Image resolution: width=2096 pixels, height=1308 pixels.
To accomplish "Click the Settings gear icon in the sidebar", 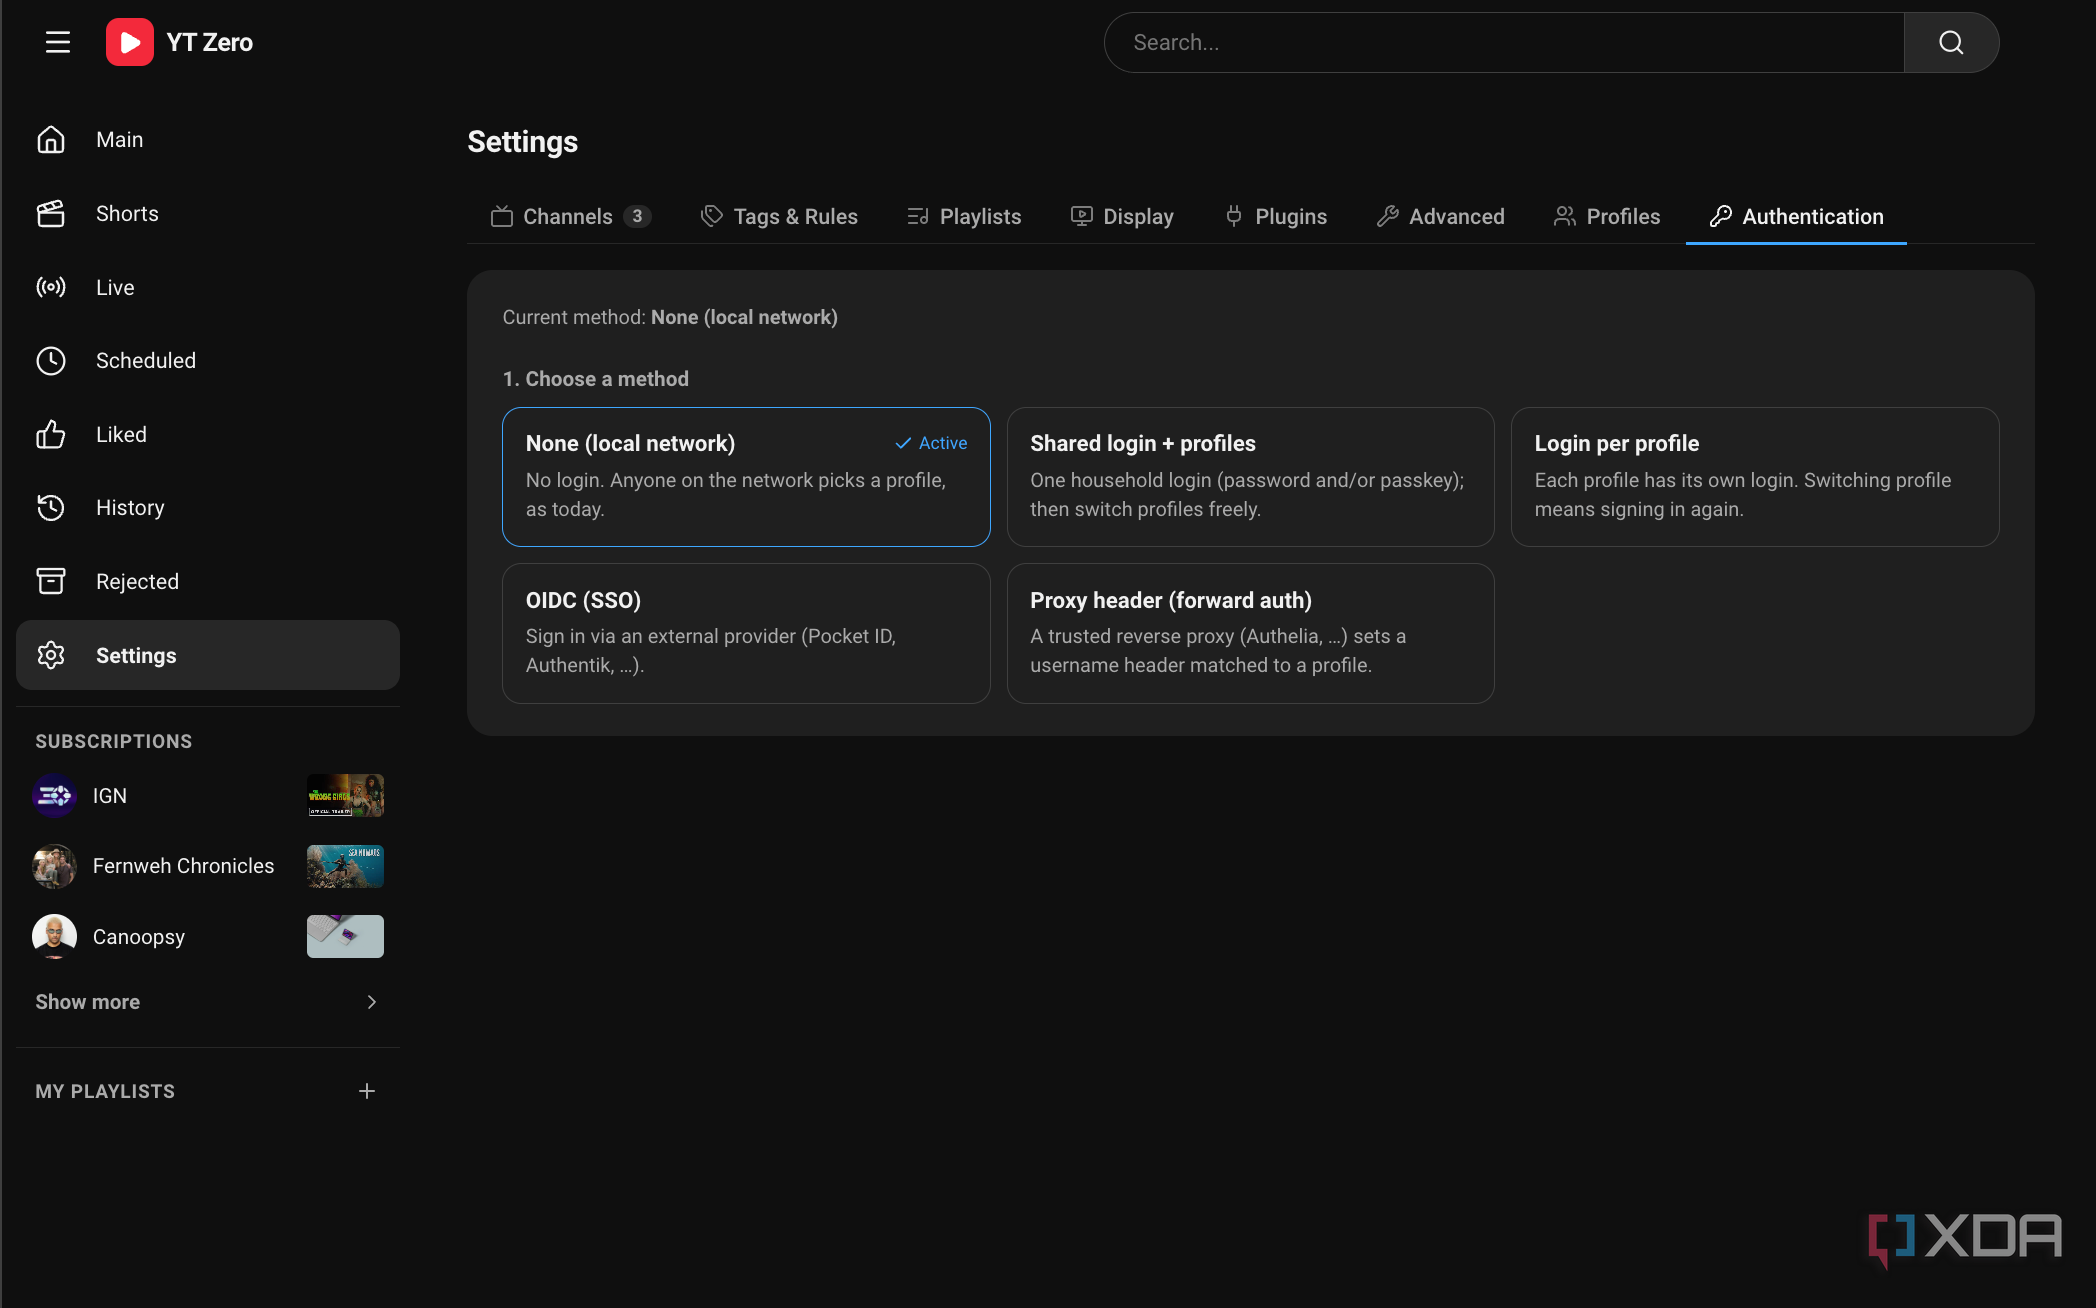I will [x=51, y=655].
